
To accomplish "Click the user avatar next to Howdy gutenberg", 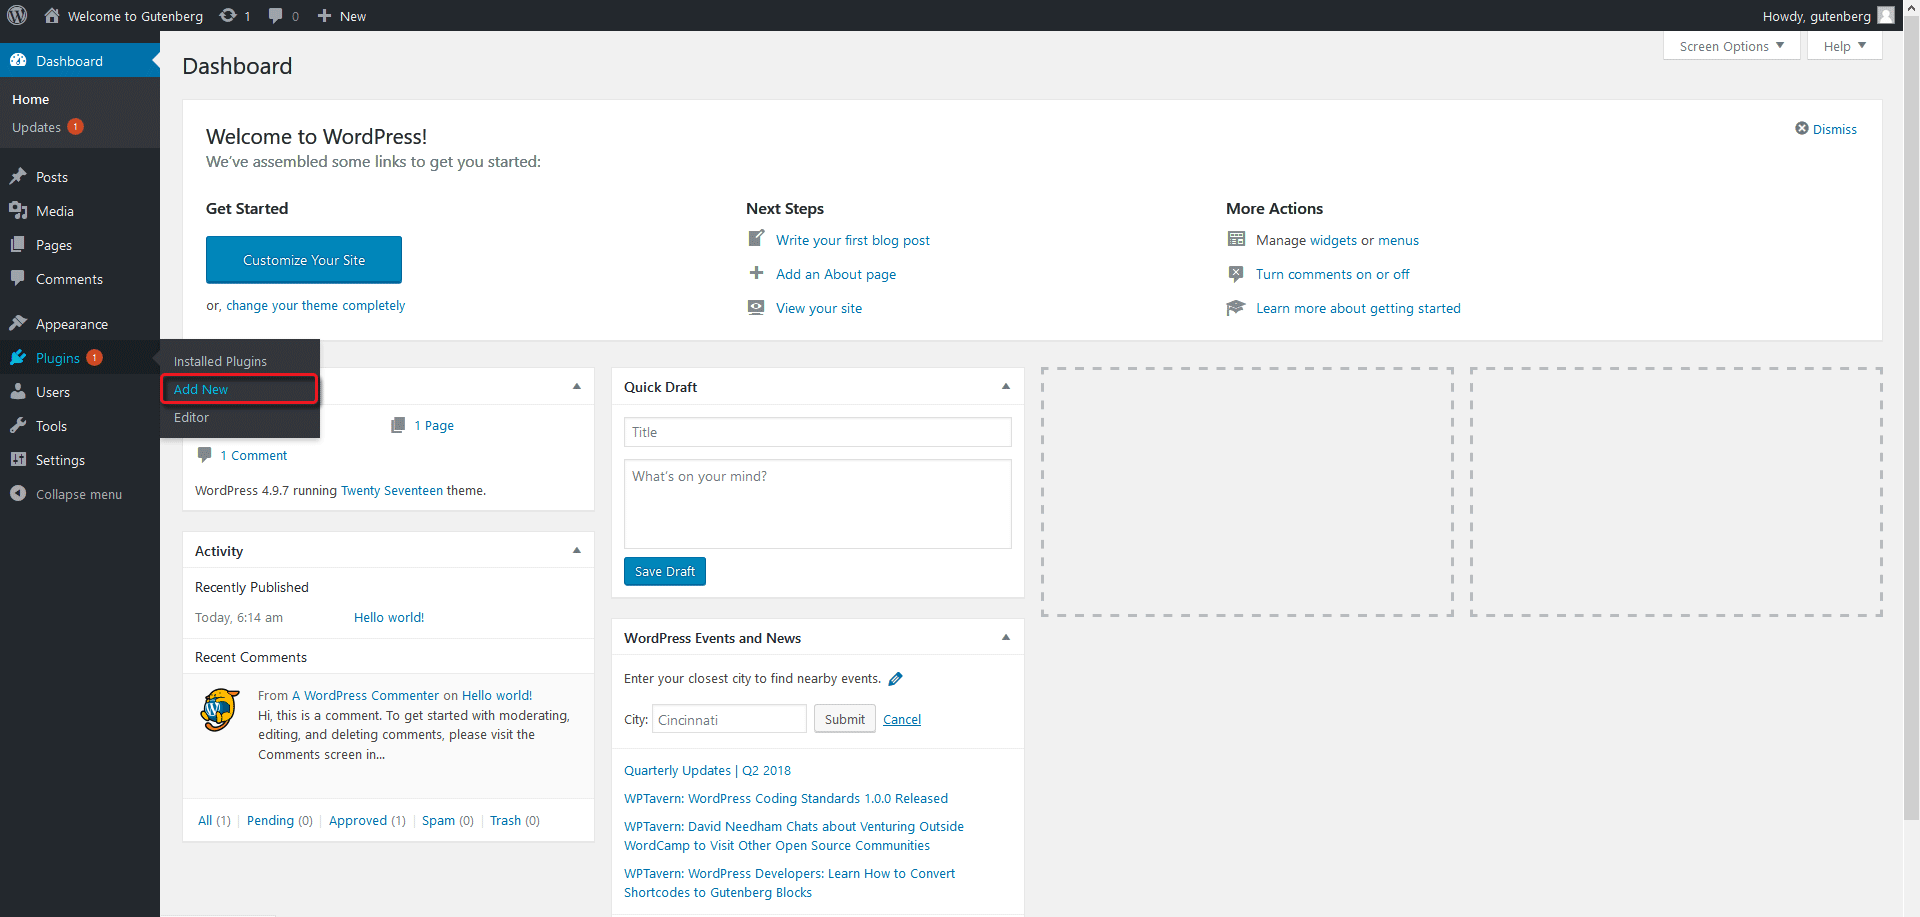I will click(1886, 15).
